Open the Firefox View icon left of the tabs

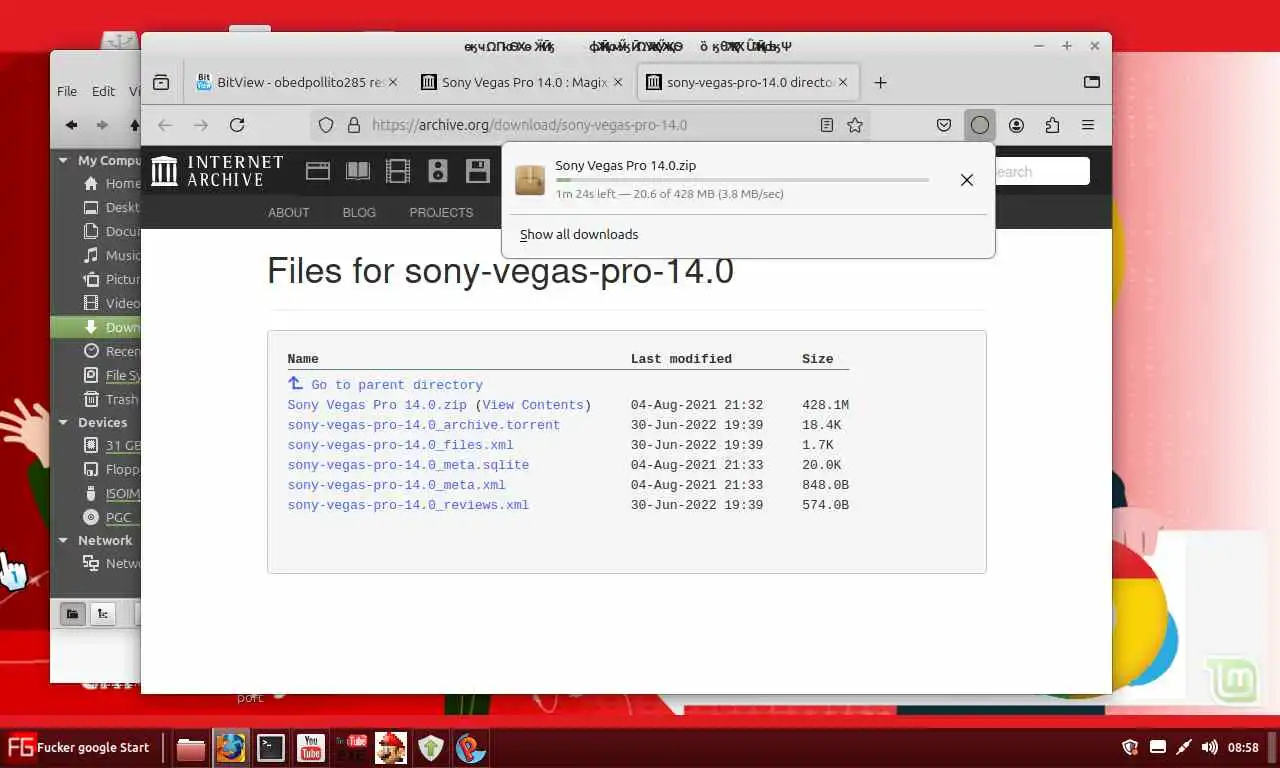click(161, 83)
